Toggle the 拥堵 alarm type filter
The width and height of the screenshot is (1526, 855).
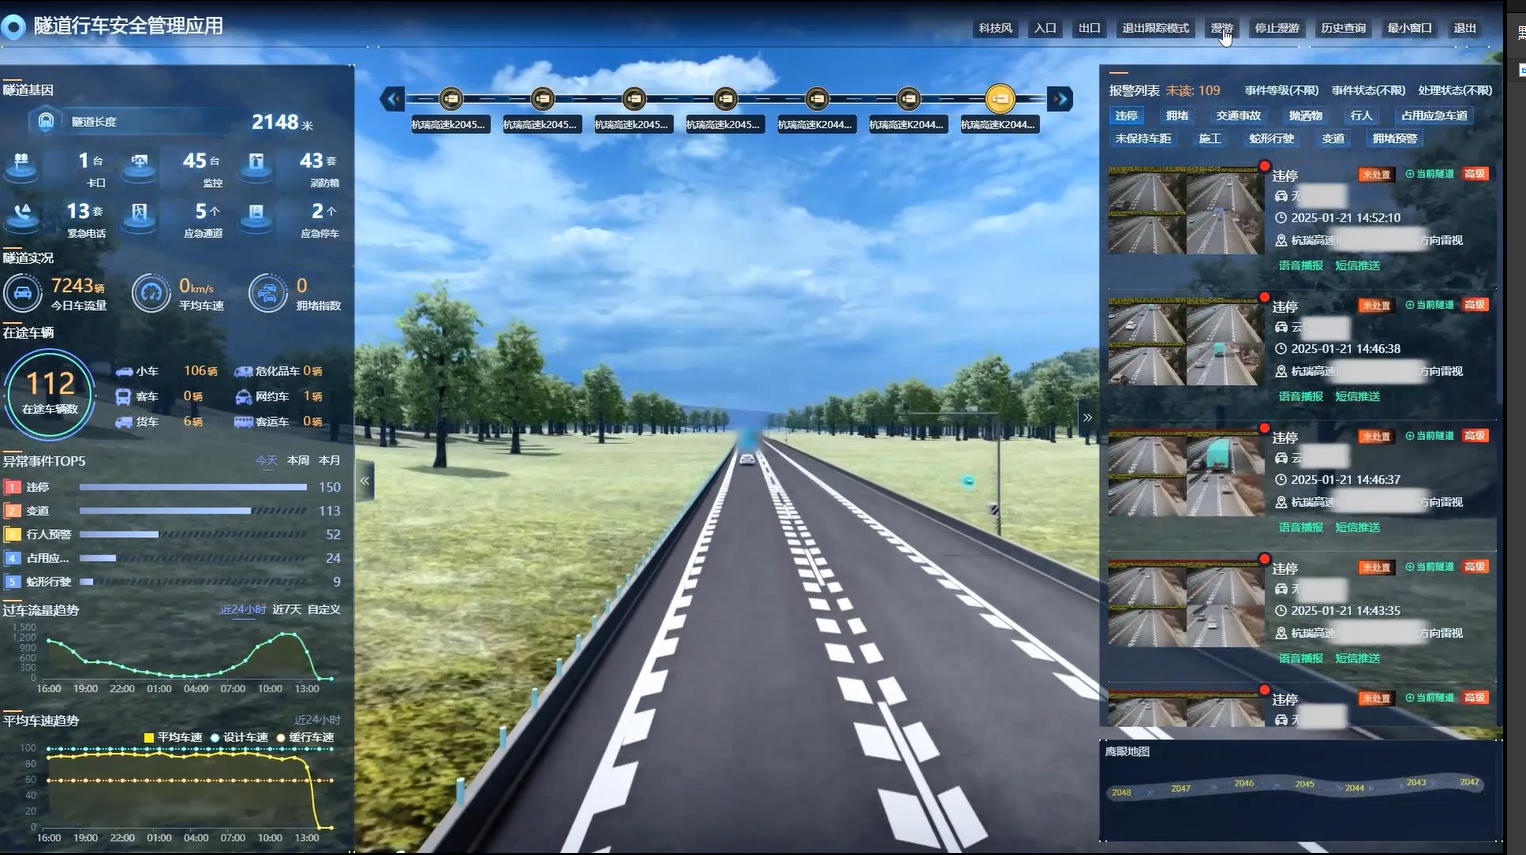tap(1177, 116)
